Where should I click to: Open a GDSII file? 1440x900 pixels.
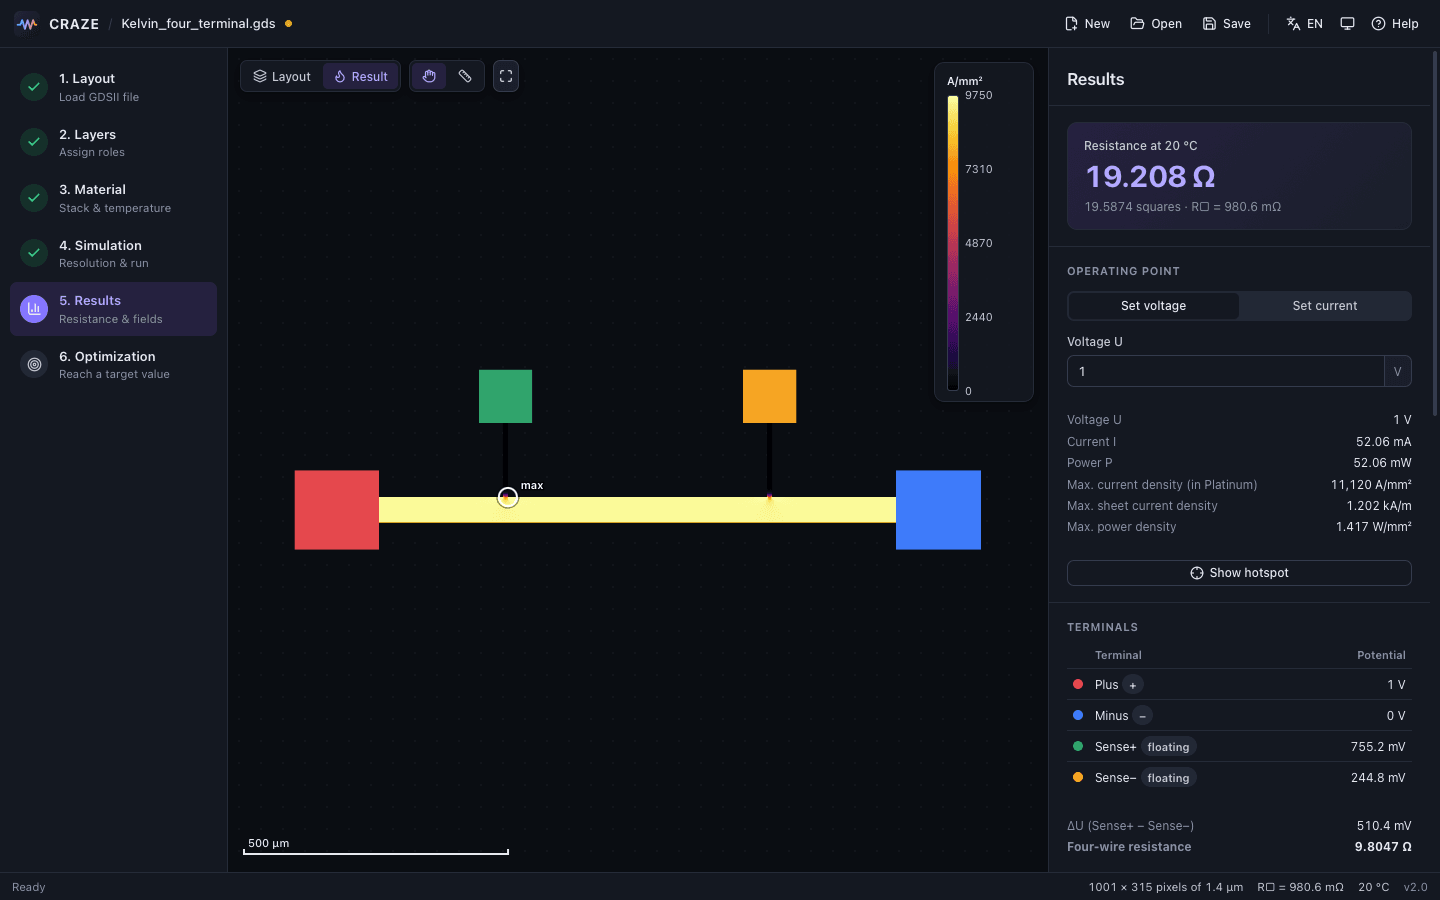(x=1156, y=24)
